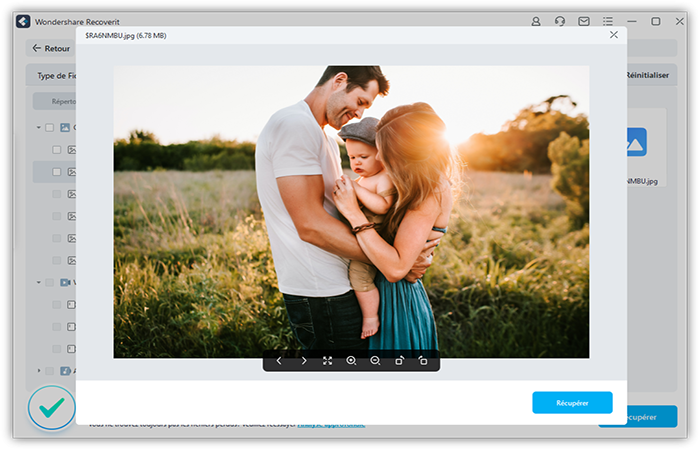Show the previous image in preview toolbar
This screenshot has height=450, width=700.
(279, 361)
